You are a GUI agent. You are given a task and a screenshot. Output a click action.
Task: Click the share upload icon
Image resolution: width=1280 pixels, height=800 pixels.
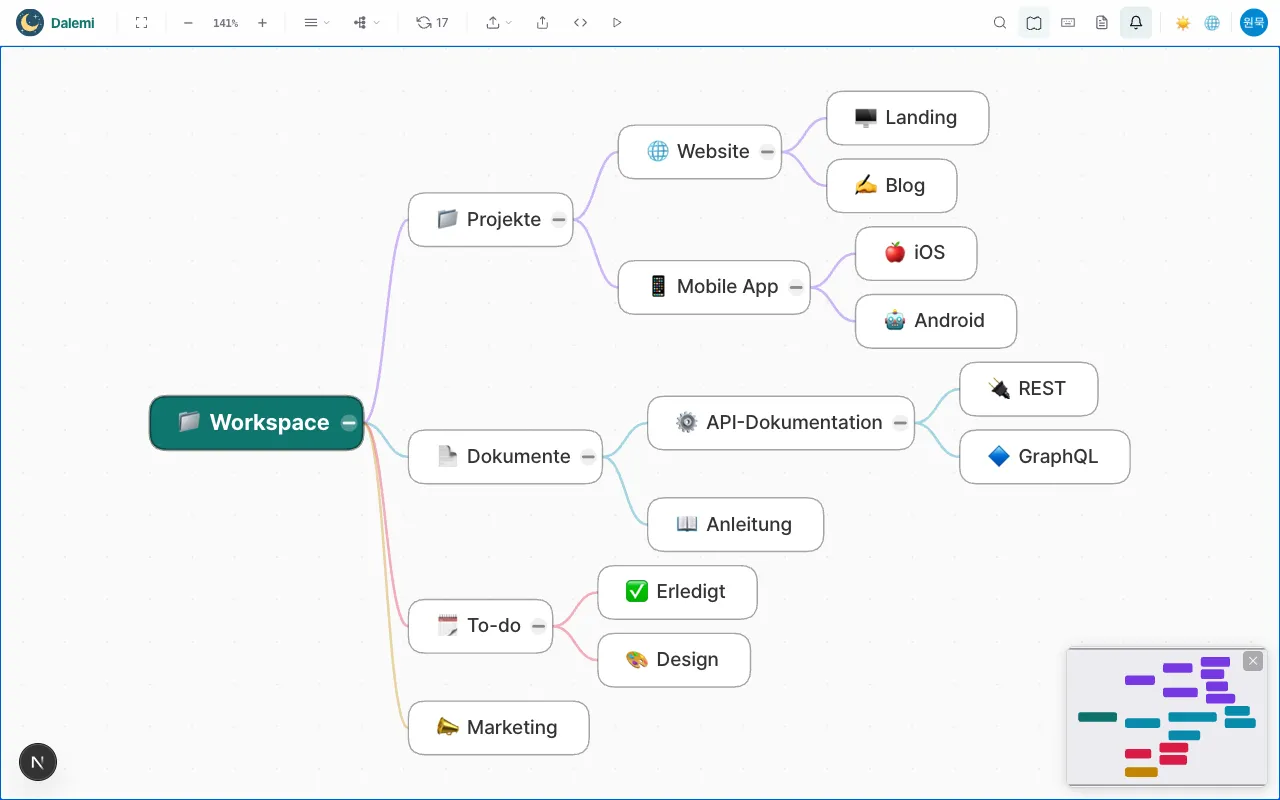(542, 22)
